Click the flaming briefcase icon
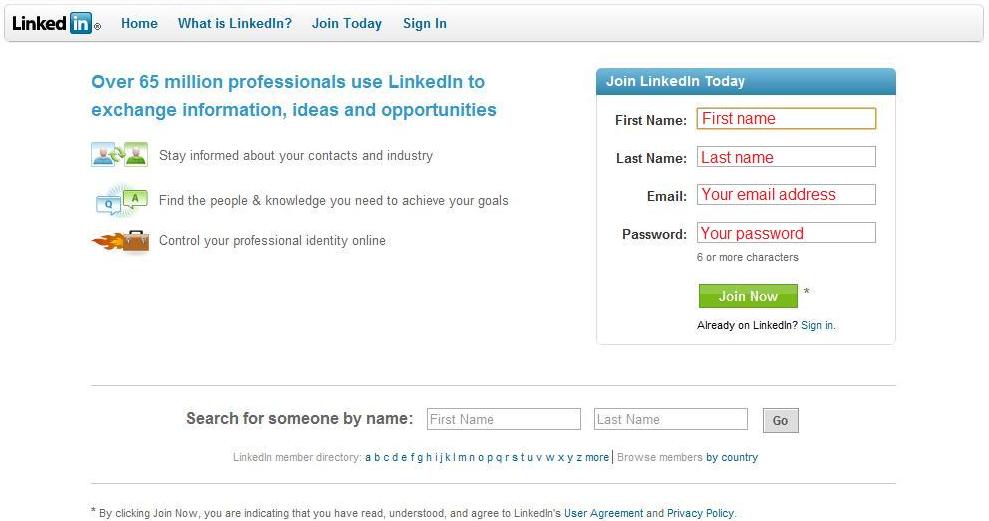Viewport: 989px width, 521px height. [x=120, y=242]
